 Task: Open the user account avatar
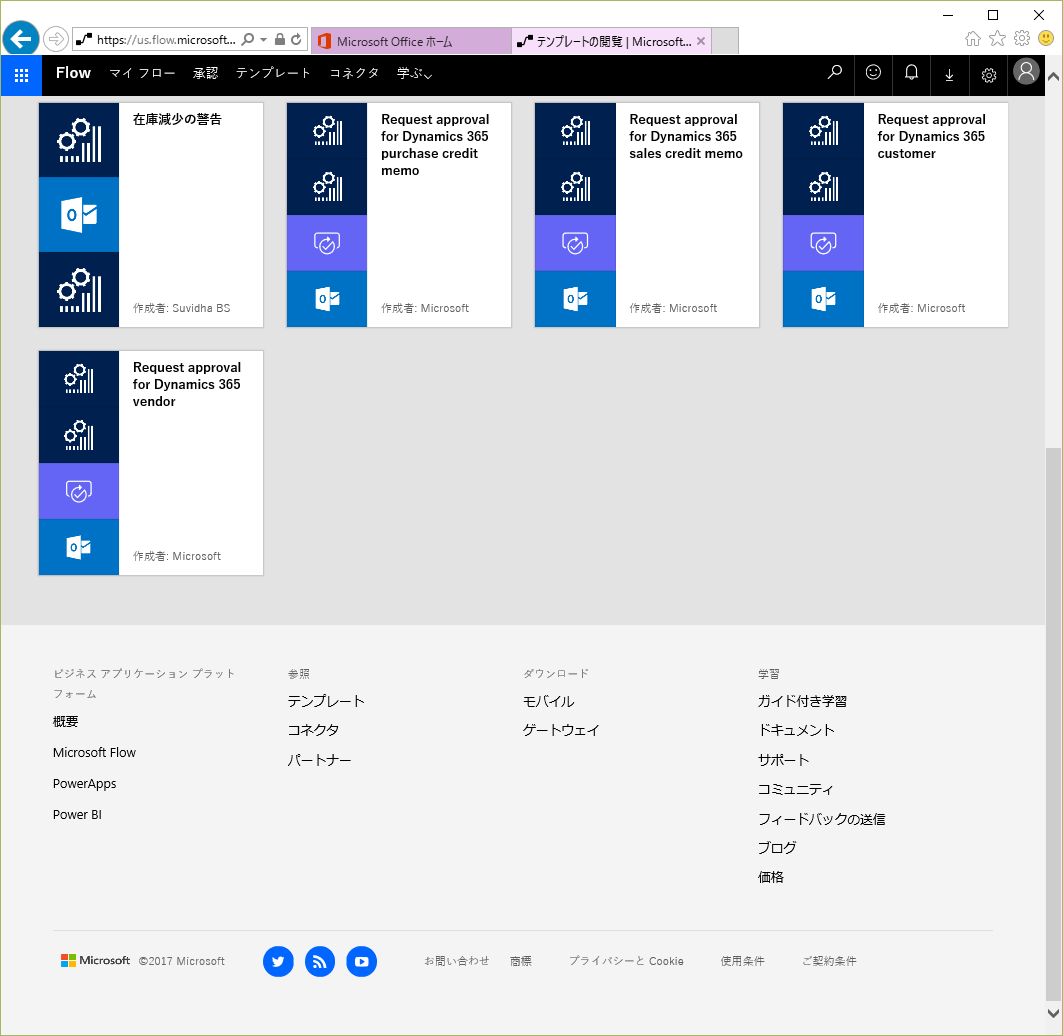[1026, 71]
